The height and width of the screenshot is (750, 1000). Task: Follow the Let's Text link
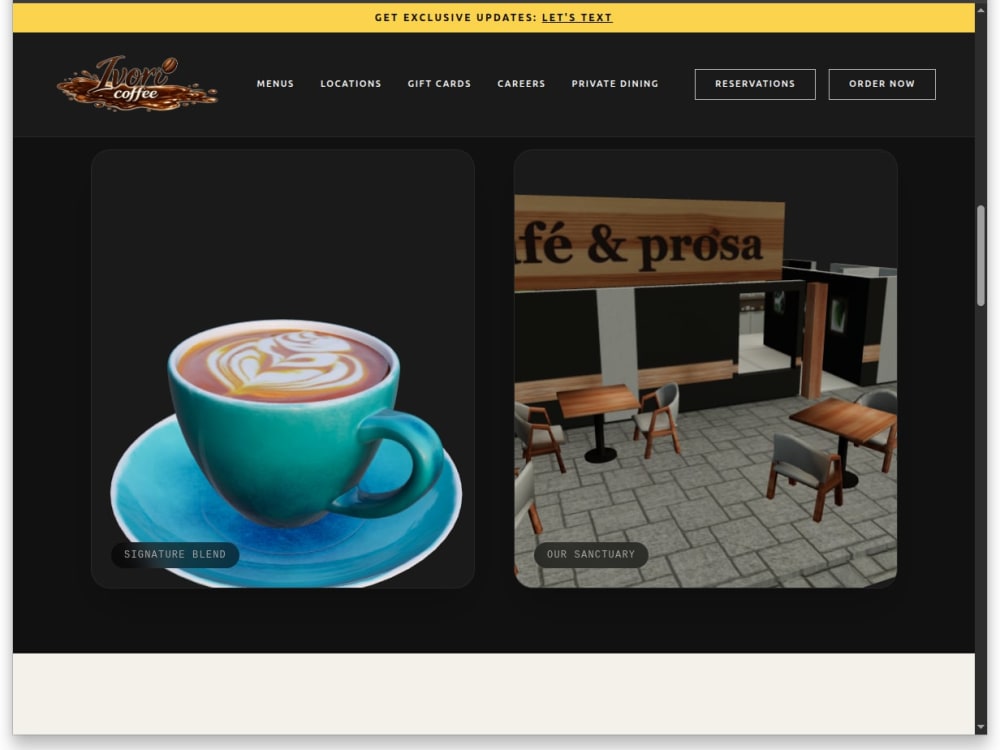pos(577,17)
